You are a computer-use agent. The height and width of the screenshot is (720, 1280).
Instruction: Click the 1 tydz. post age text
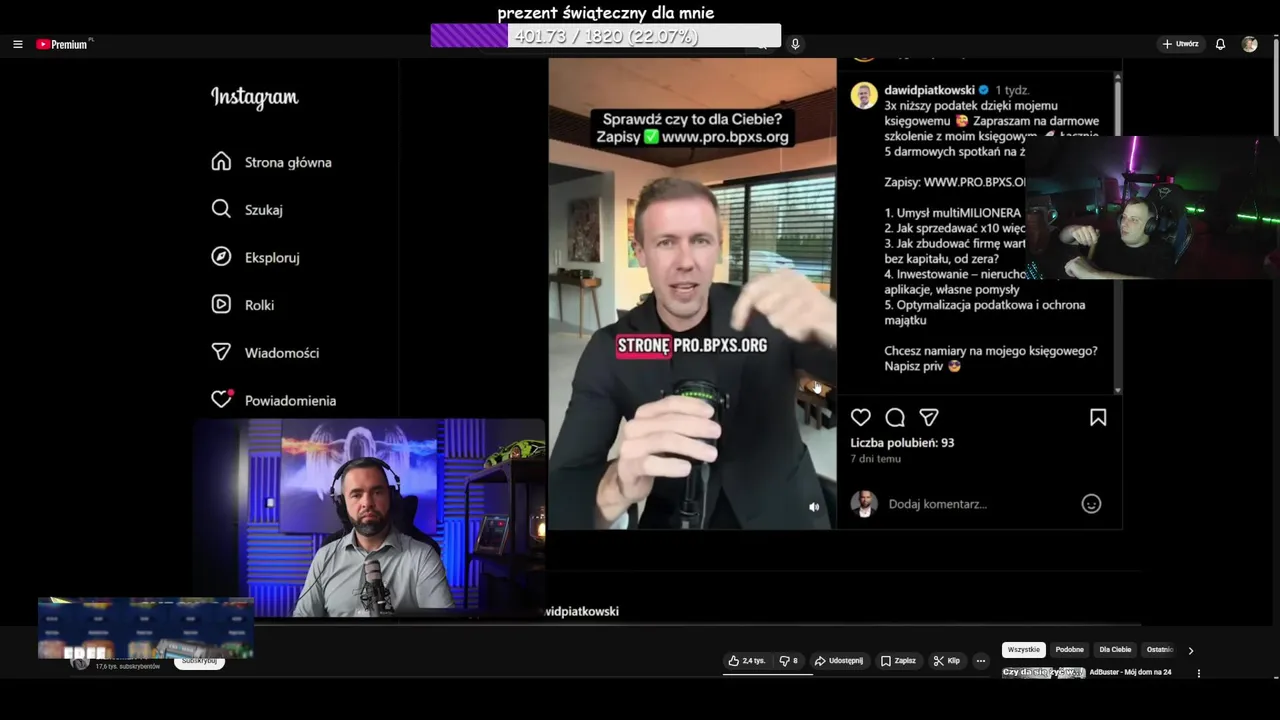coord(1012,90)
